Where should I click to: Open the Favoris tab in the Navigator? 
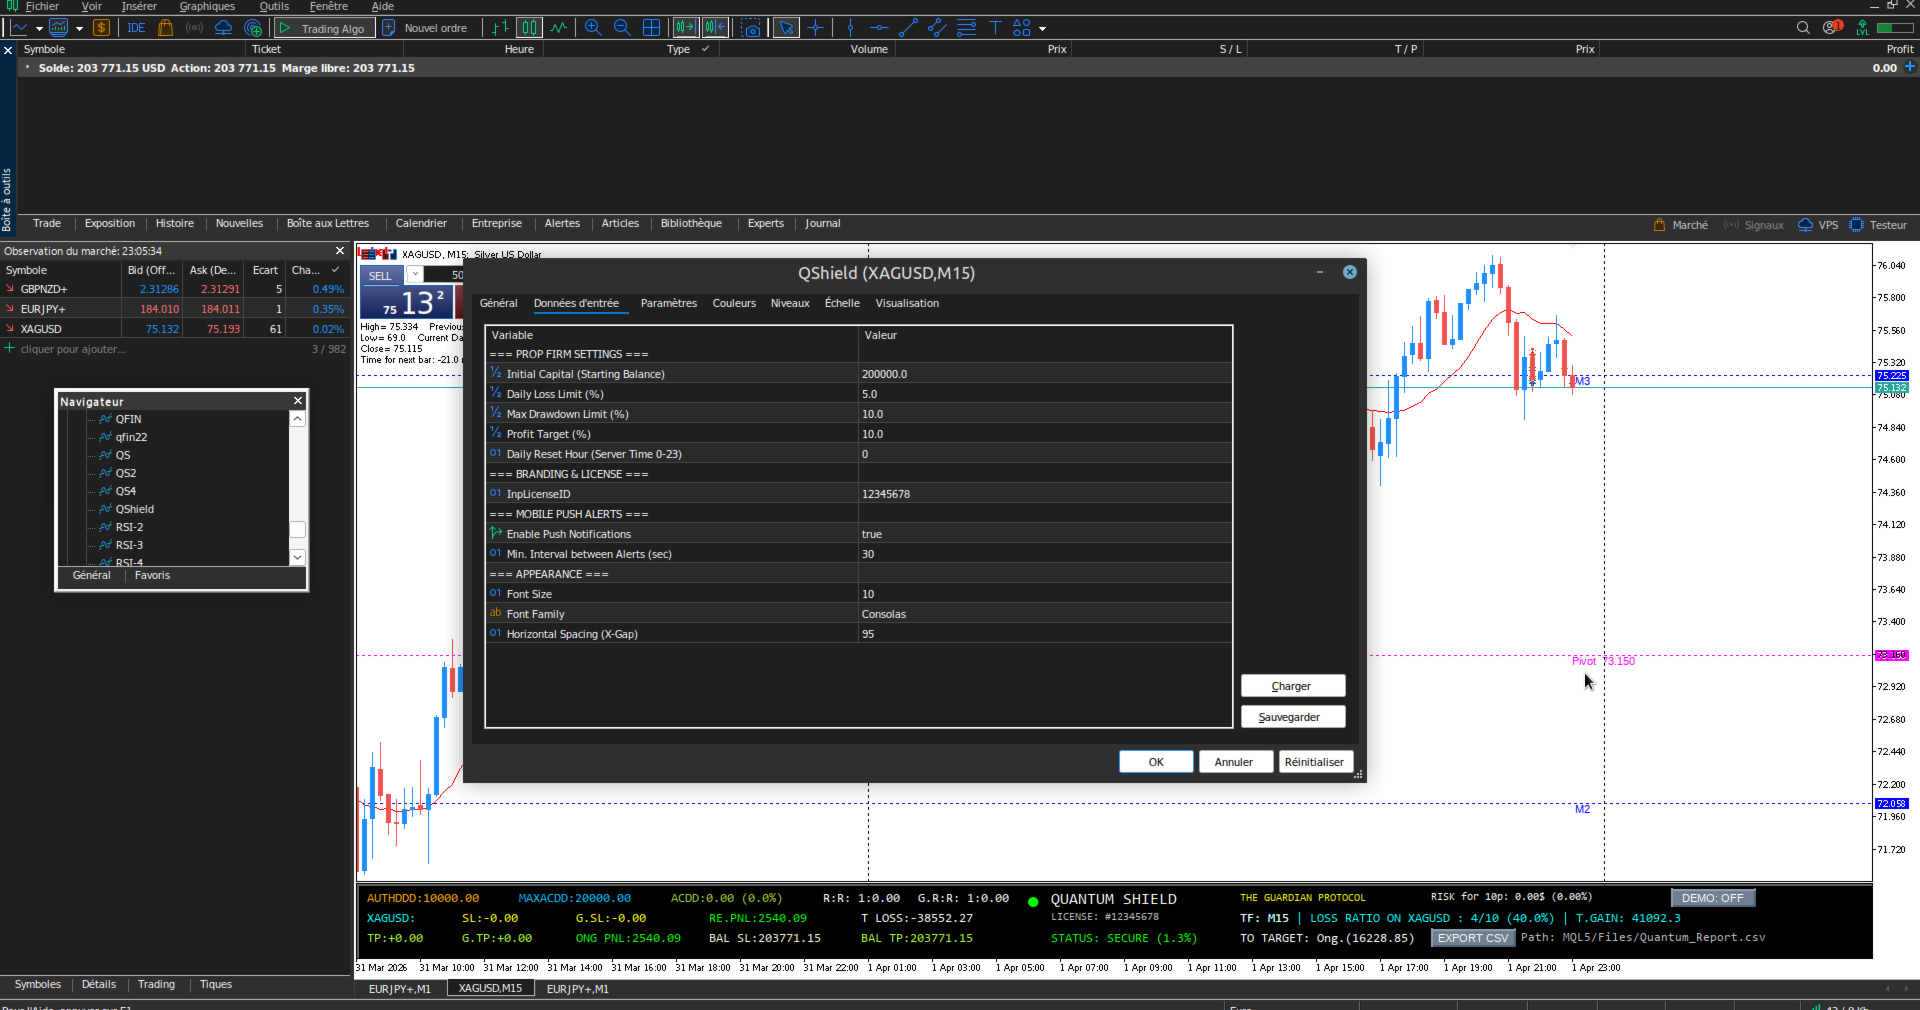[152, 575]
